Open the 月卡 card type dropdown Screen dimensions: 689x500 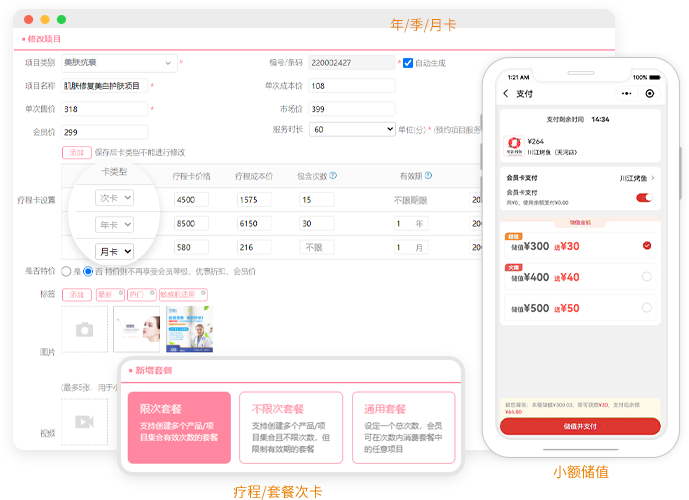coord(113,251)
